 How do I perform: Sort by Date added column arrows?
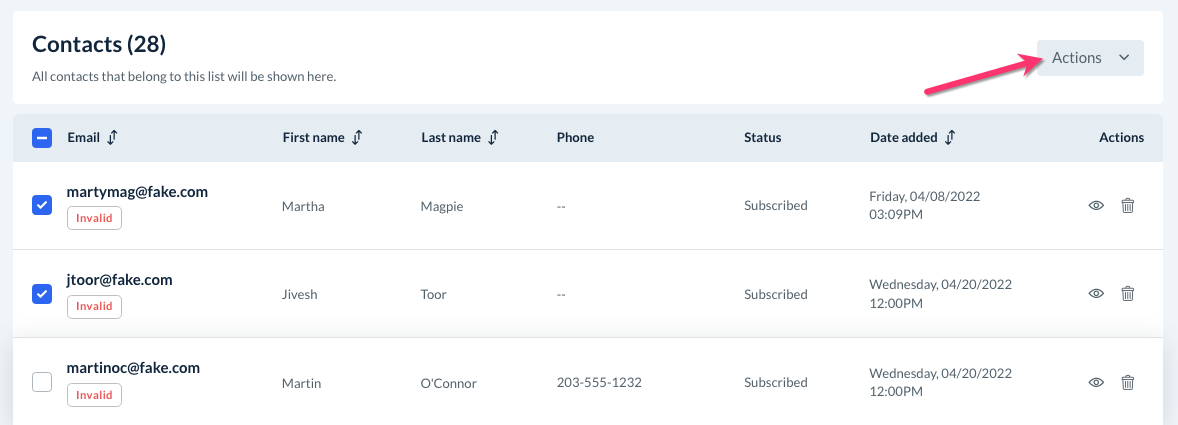950,138
